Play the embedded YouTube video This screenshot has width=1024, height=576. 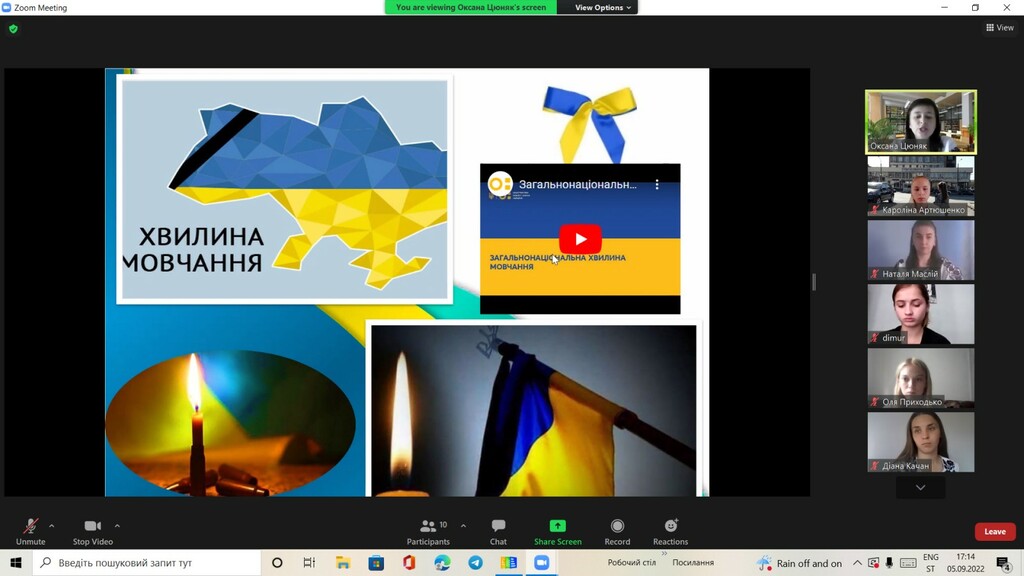point(580,239)
